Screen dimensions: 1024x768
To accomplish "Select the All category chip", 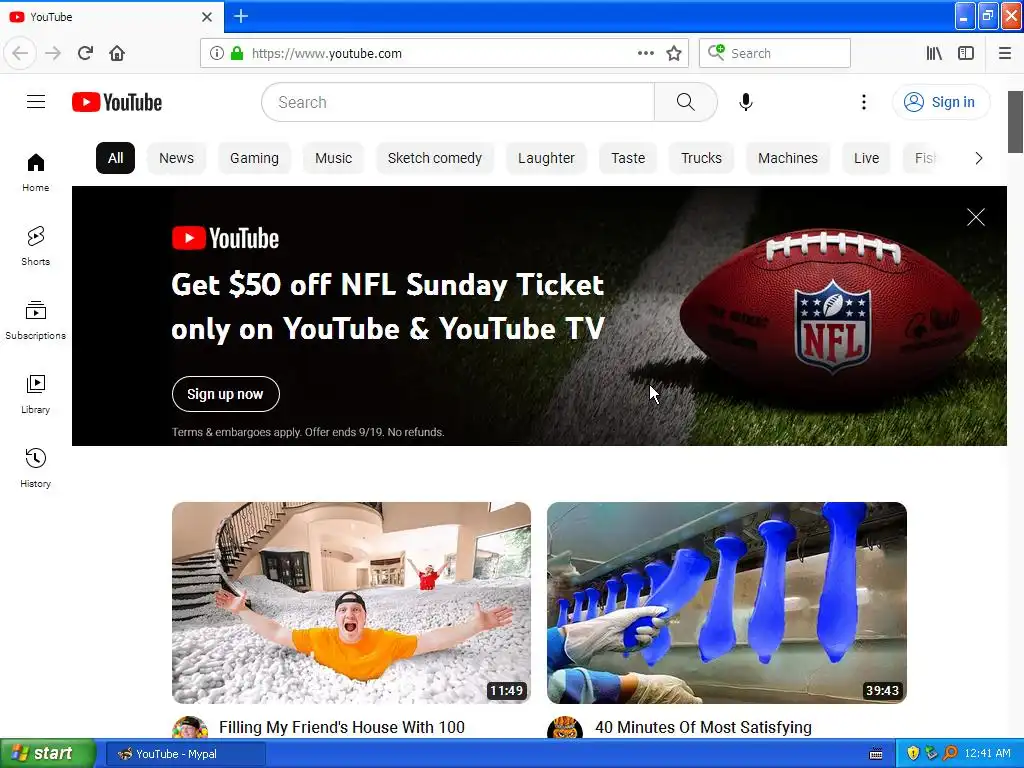I will coord(116,158).
